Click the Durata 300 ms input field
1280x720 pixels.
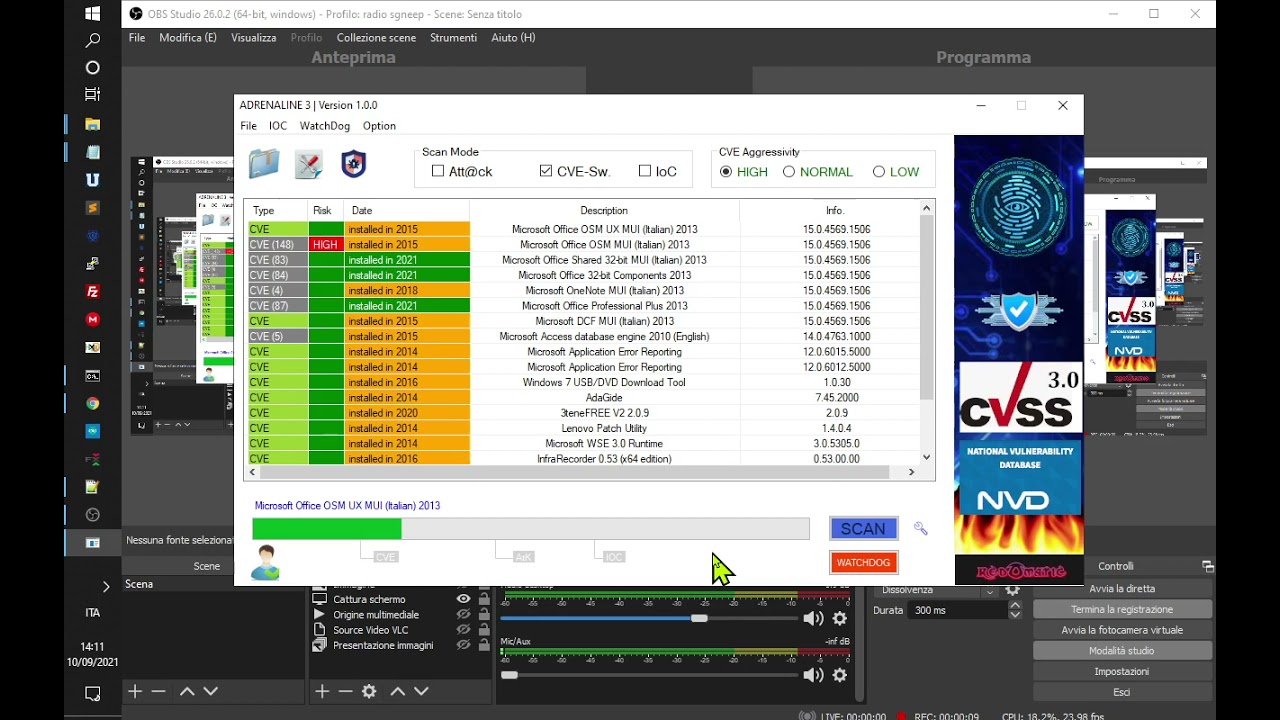pos(956,610)
